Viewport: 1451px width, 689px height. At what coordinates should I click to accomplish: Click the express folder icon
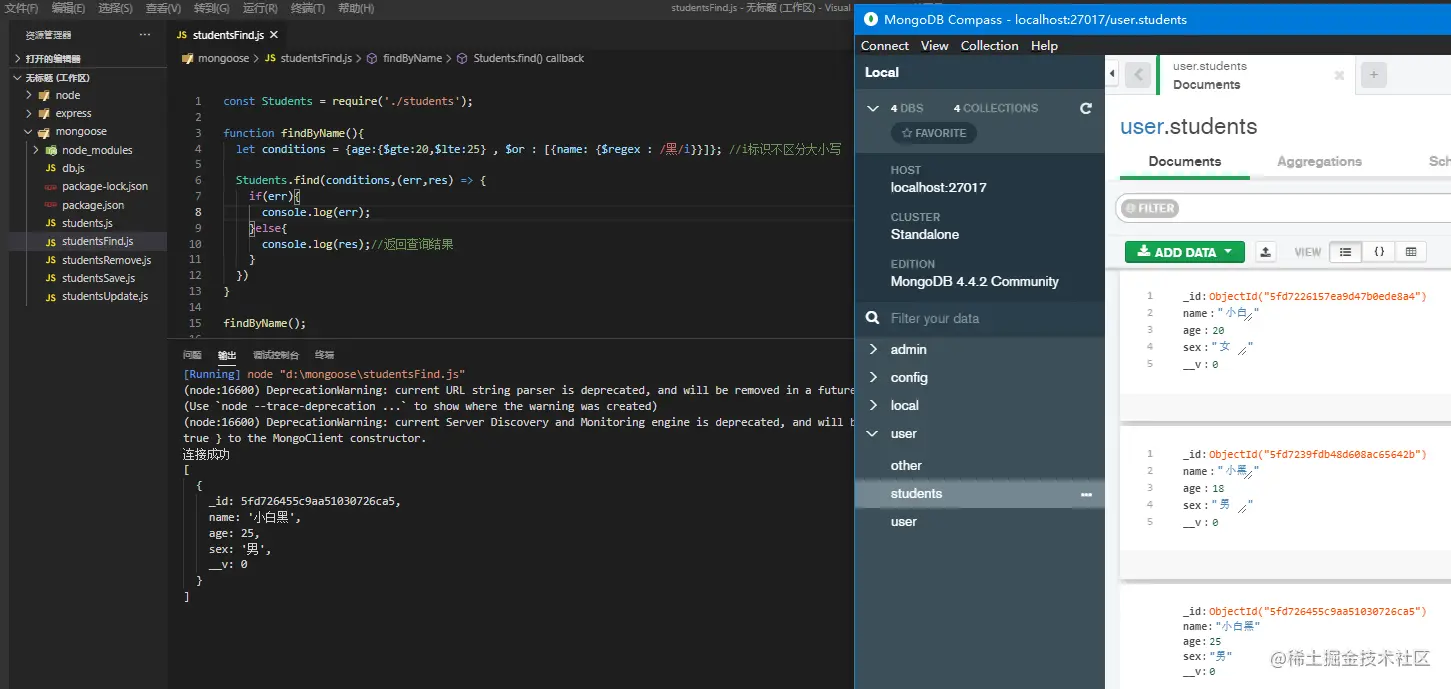pos(45,114)
